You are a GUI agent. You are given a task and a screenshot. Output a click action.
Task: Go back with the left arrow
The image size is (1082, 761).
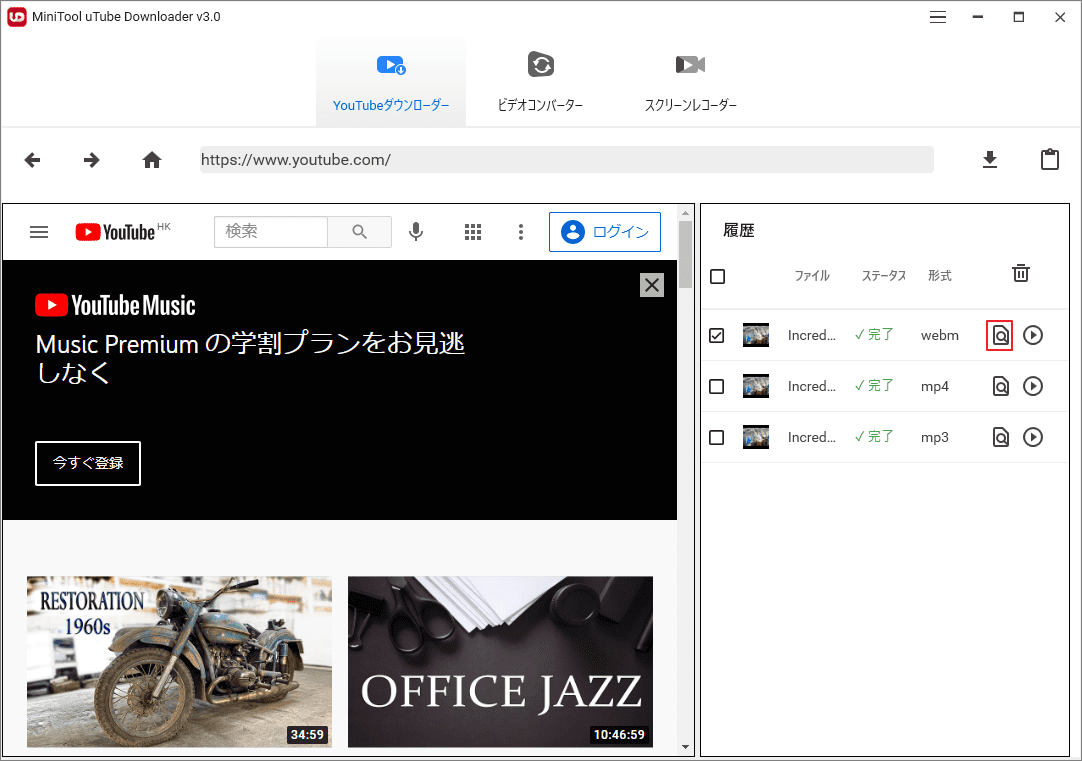[x=32, y=160]
